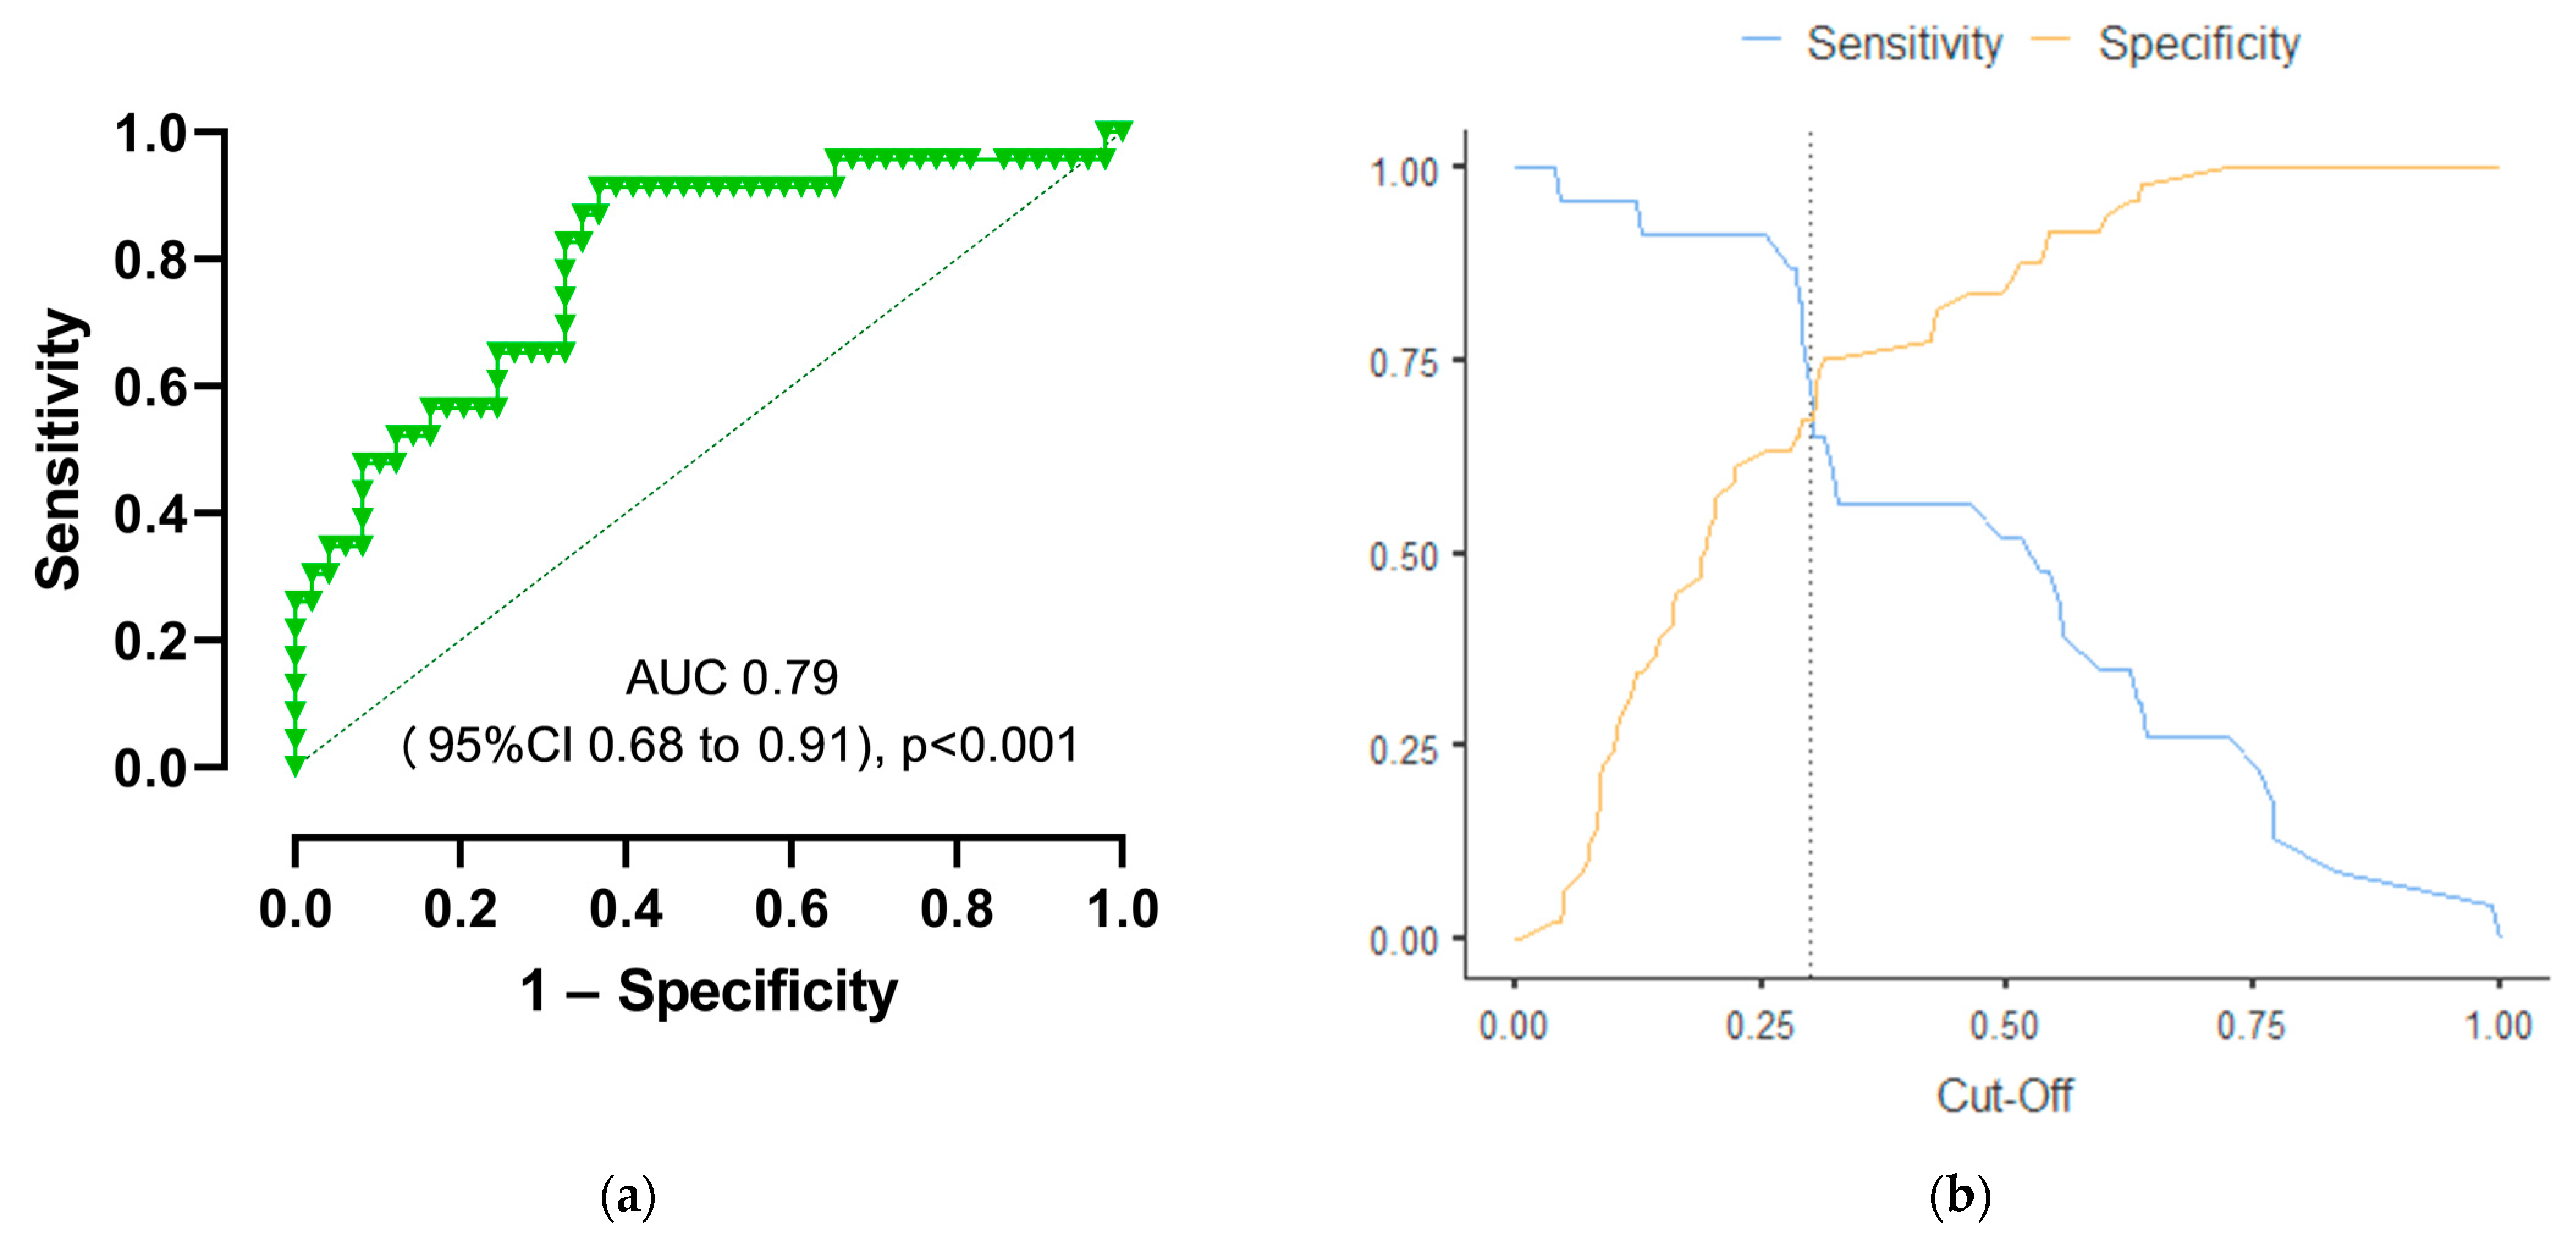2576x1243 pixels.
Task: Click the panel label (a)
Action: click(628, 1196)
